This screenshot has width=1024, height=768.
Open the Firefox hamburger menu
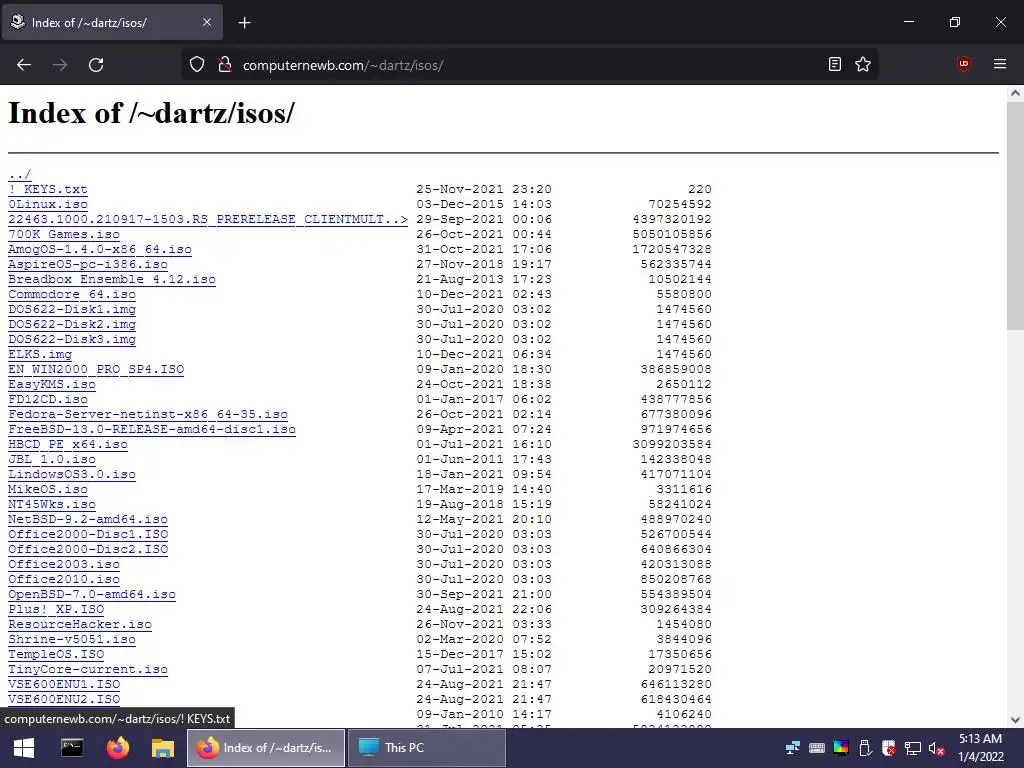coord(1000,64)
